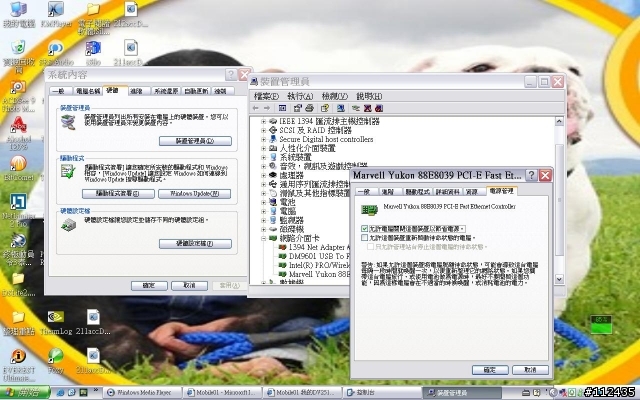The image size is (640, 400).
Task: Click the Uninstall device toolbar icon
Action: tap(379, 108)
